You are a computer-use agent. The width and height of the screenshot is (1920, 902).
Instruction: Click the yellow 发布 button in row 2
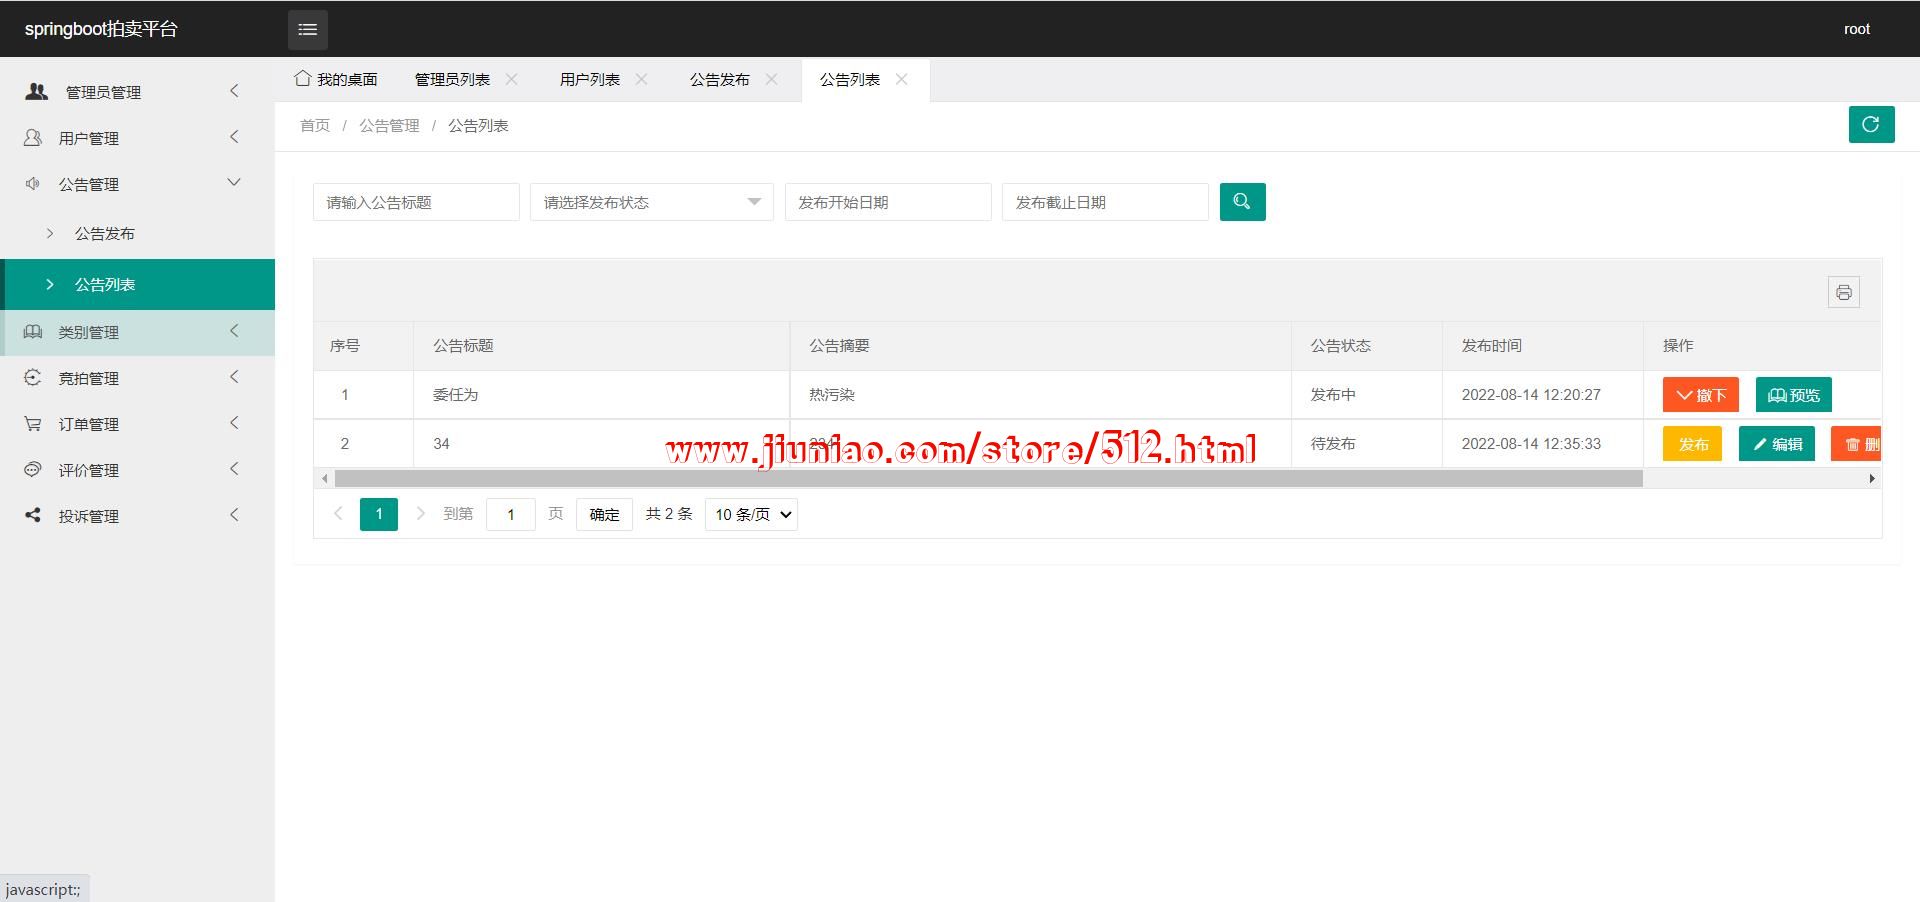click(1692, 444)
